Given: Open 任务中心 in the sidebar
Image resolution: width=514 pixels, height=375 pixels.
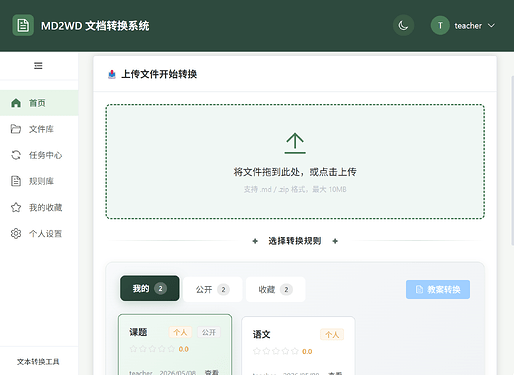Looking at the screenshot, I should point(39,155).
